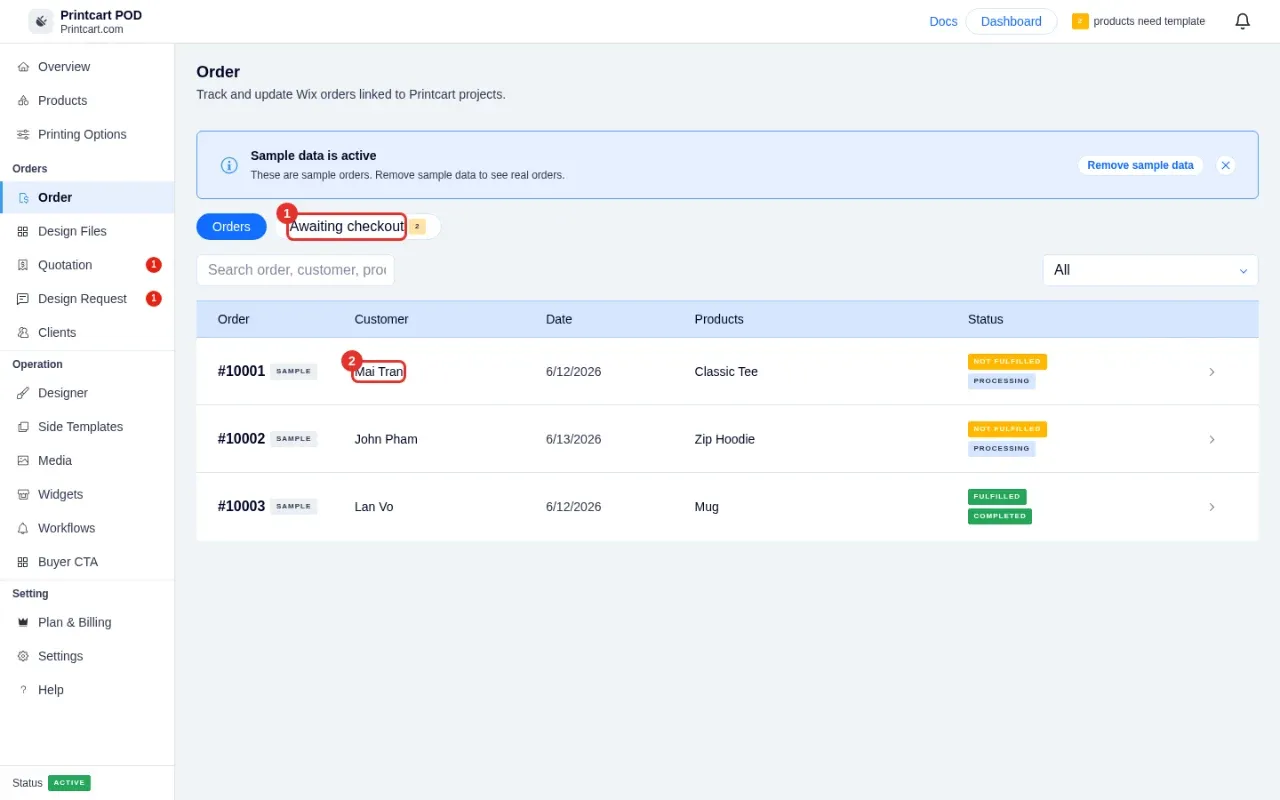Click the Design Files grid icon
Image resolution: width=1280 pixels, height=800 pixels.
coord(23,232)
